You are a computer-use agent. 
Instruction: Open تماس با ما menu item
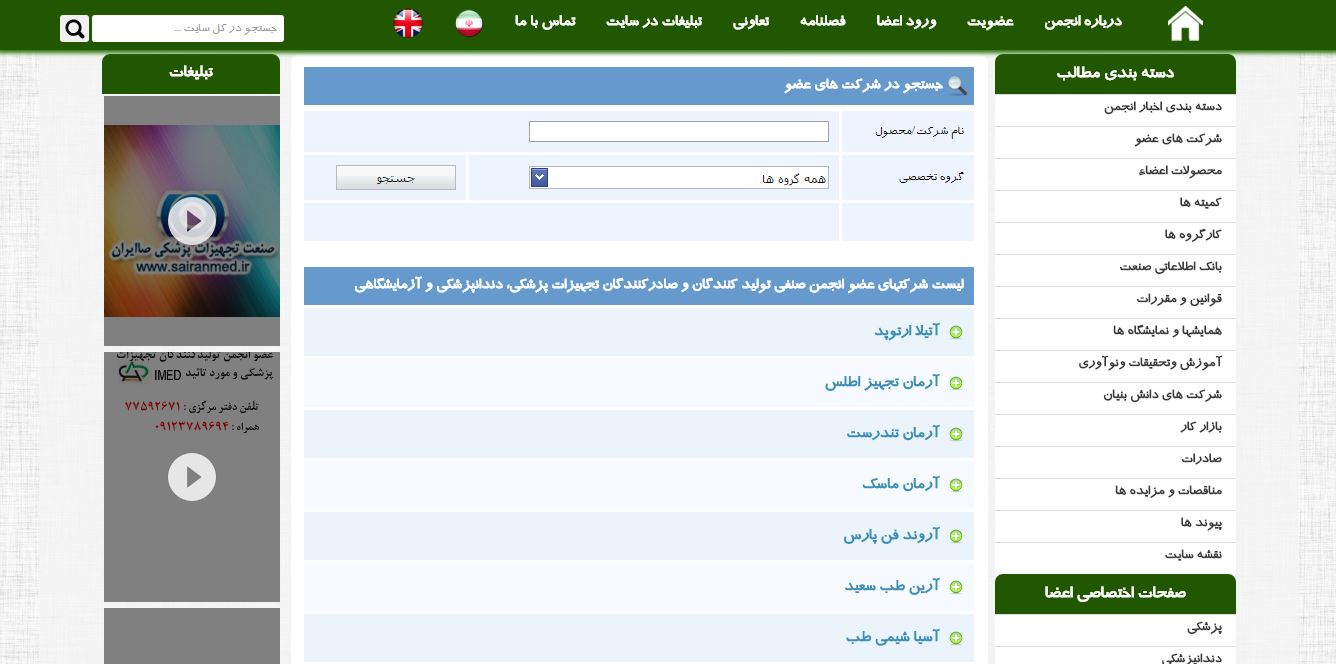(545, 21)
